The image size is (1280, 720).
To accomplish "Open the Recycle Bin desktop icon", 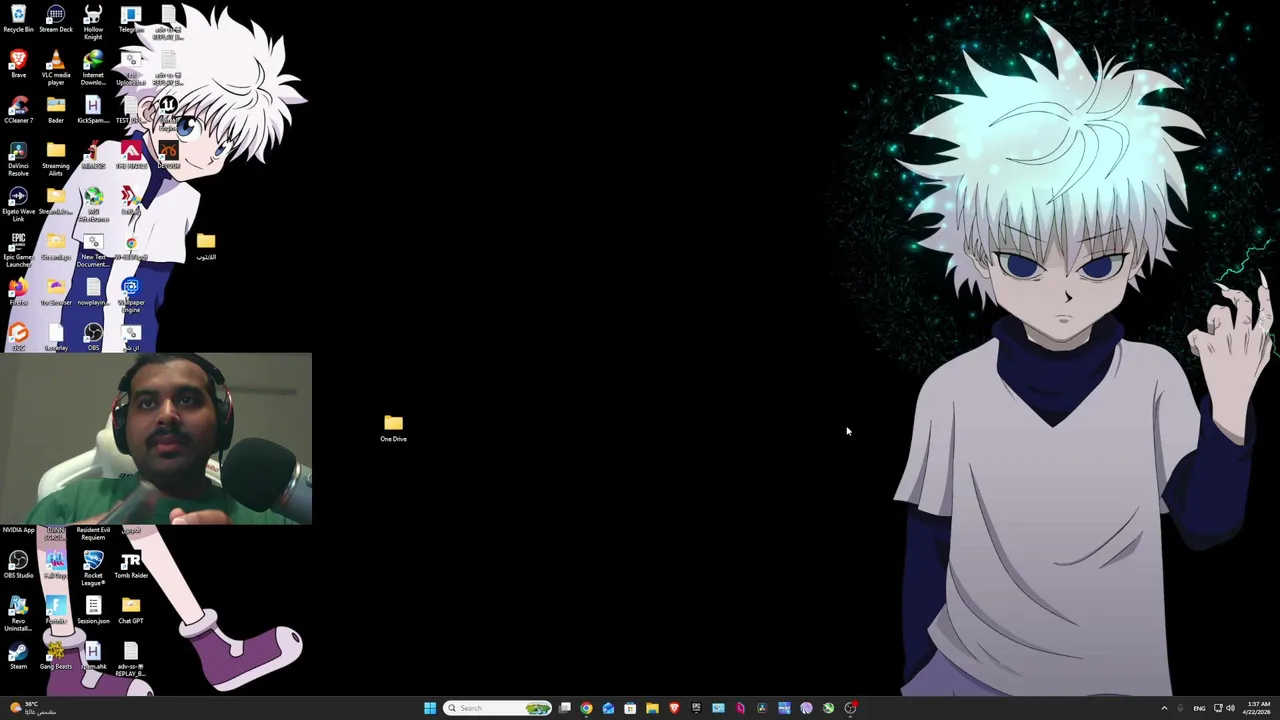I will coord(18,19).
